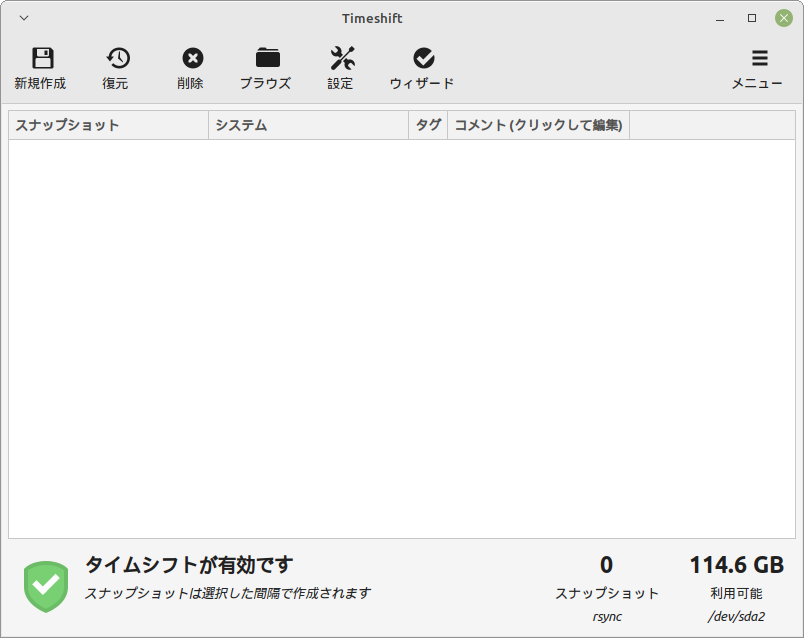Click the タグ column header

428,125
